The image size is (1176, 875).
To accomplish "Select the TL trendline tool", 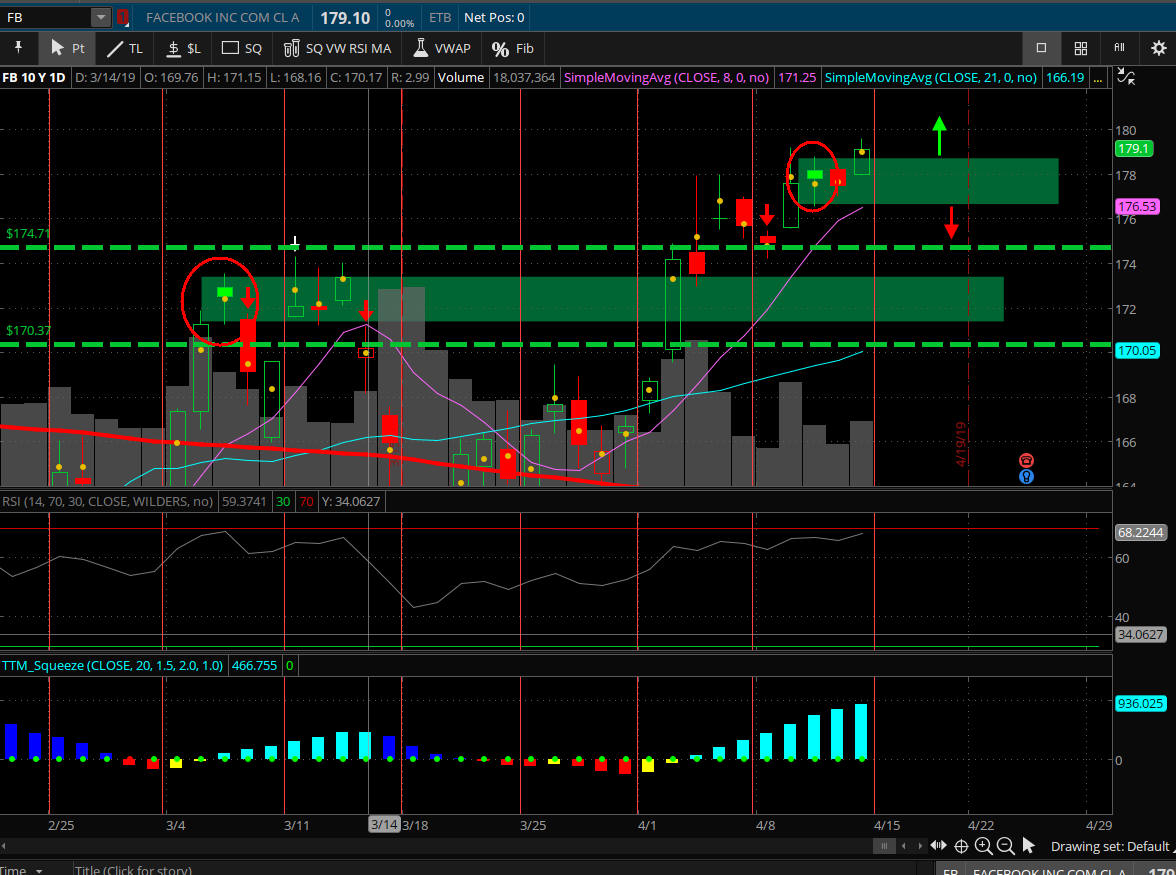I will (126, 48).
